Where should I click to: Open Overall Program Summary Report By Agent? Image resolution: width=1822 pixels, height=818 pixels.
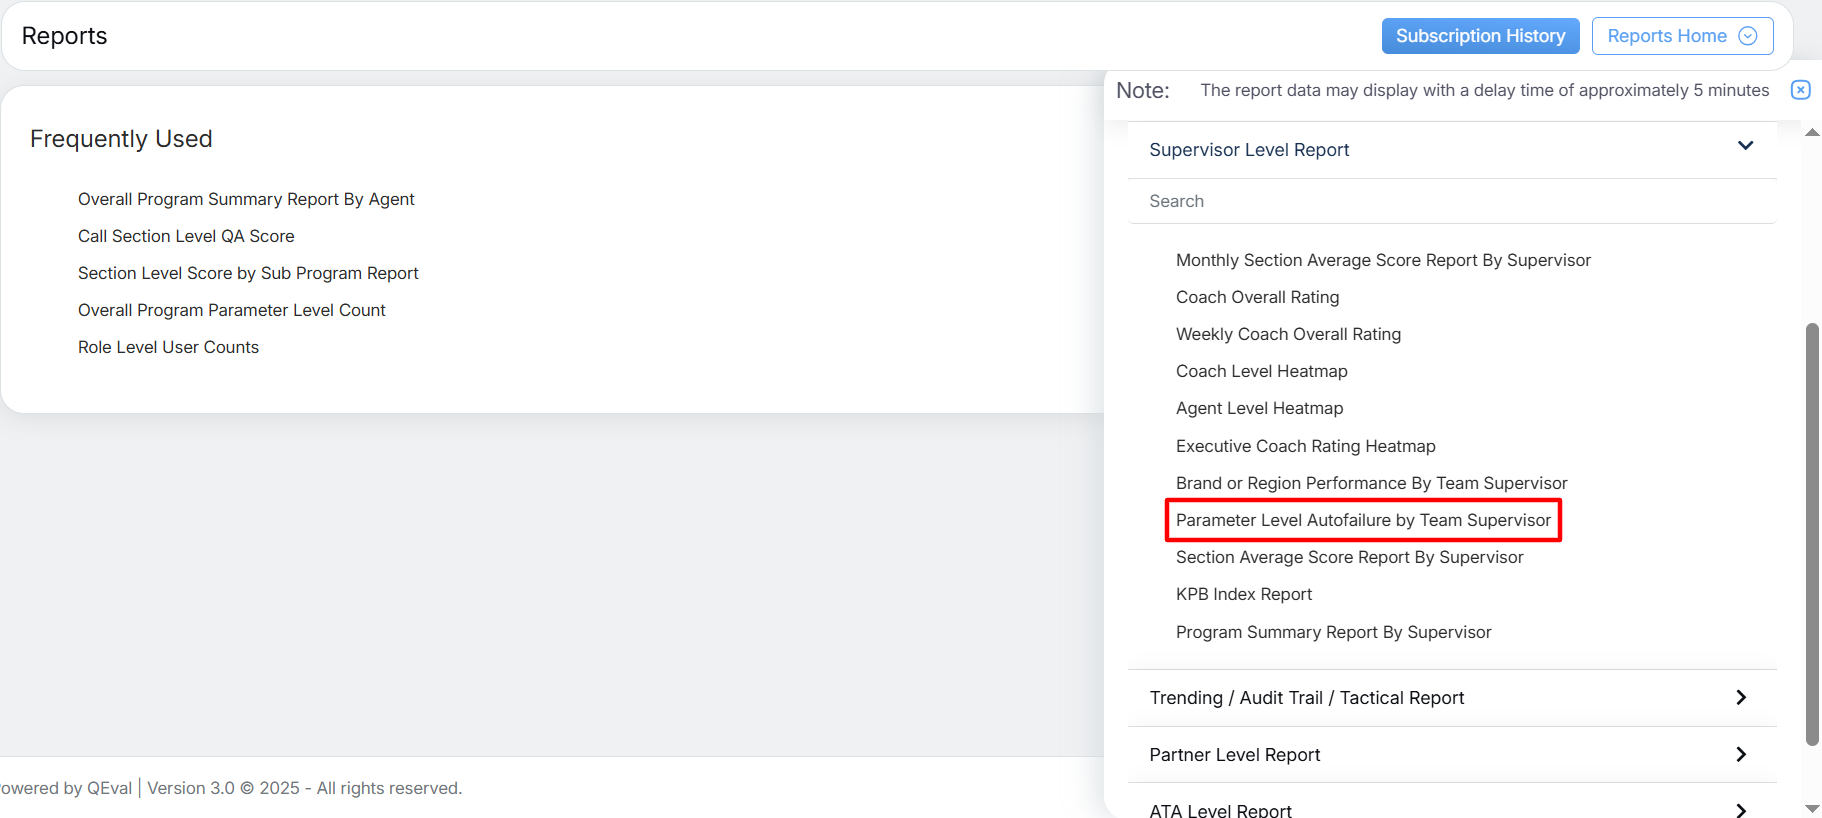(x=246, y=199)
